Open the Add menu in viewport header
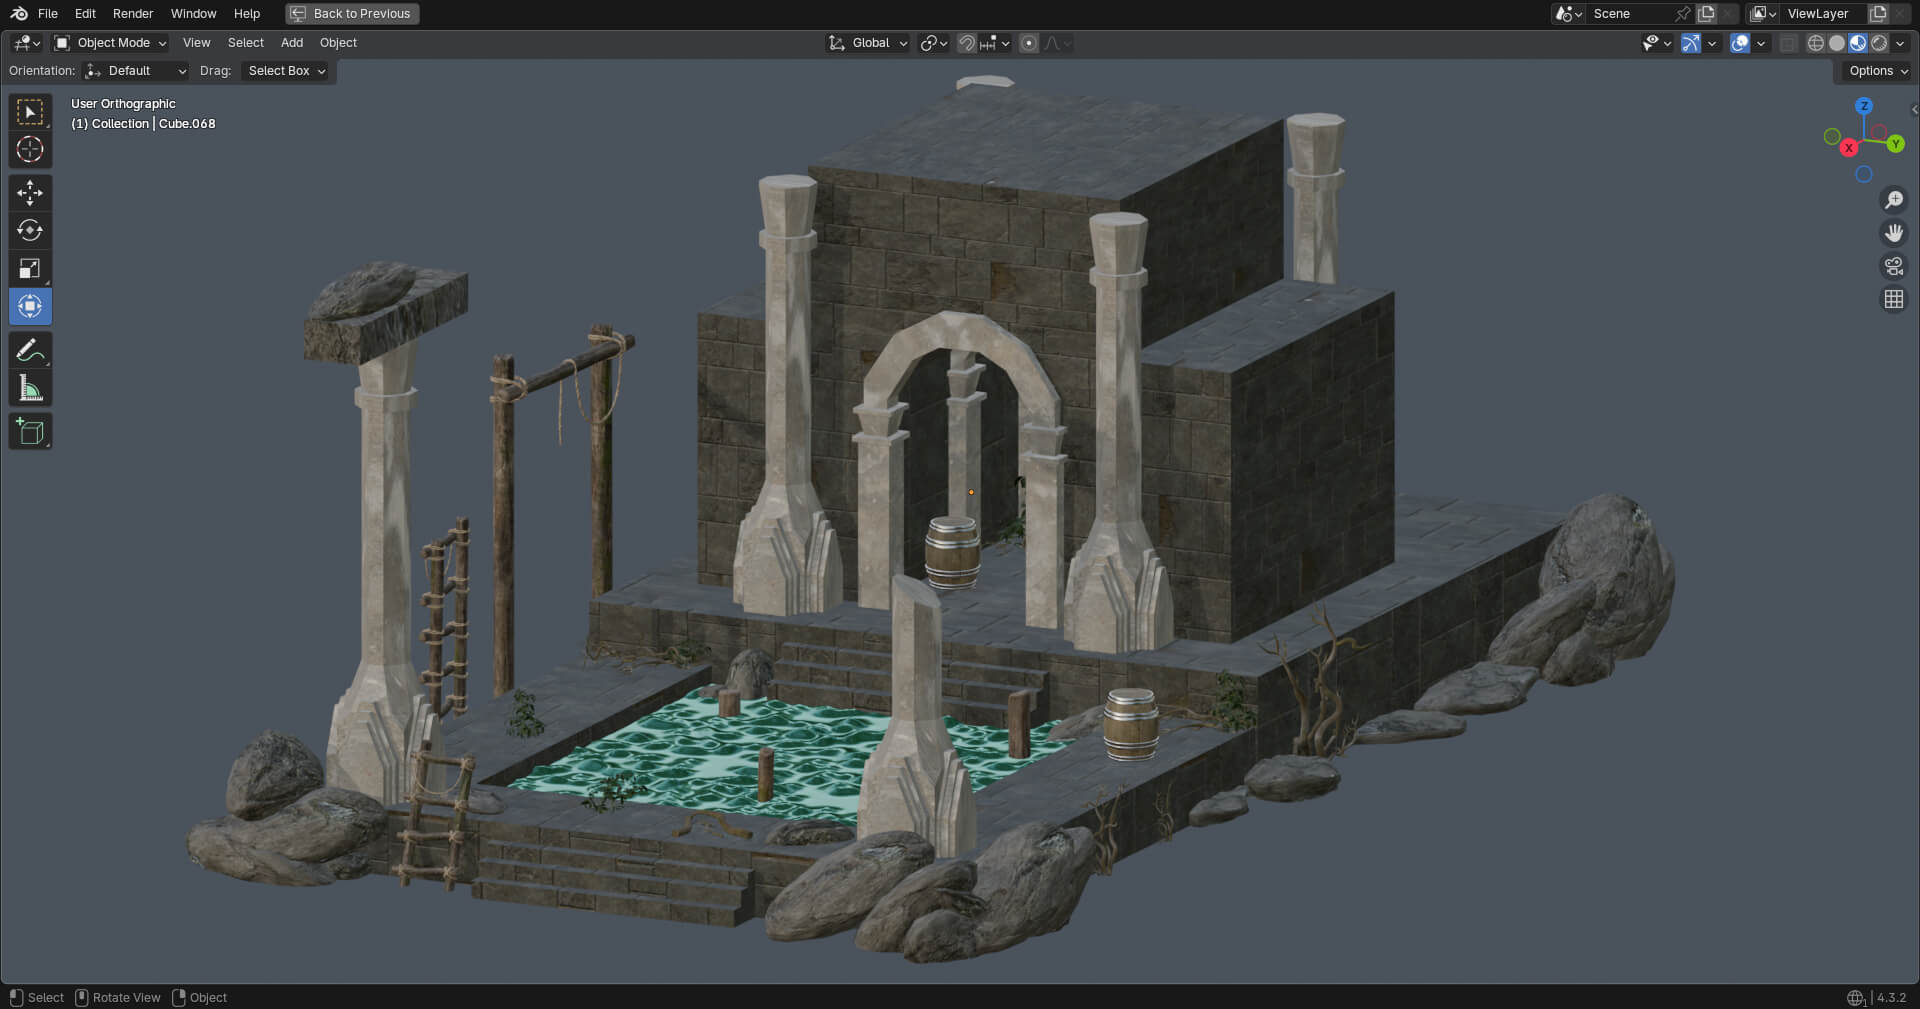1920x1009 pixels. coord(292,43)
